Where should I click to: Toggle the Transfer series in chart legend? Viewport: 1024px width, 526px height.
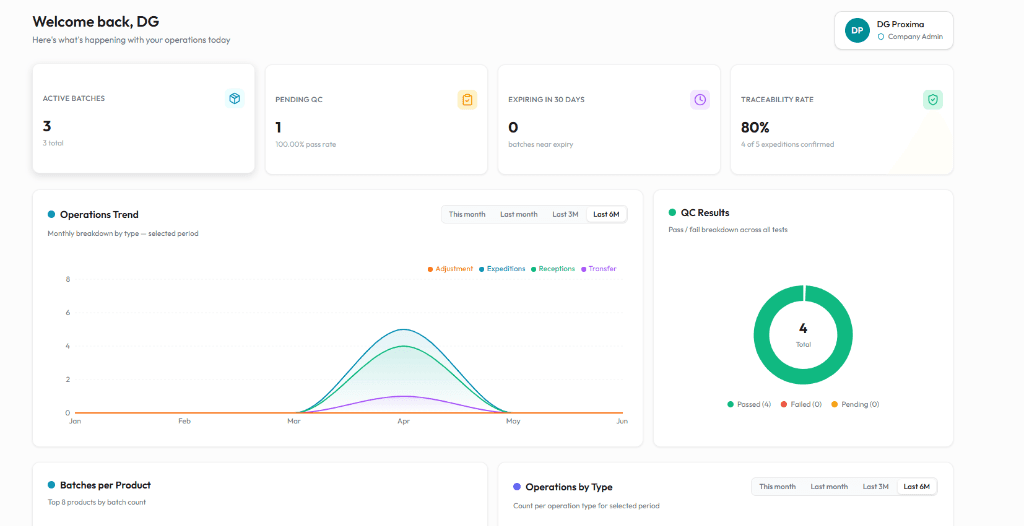pos(598,269)
